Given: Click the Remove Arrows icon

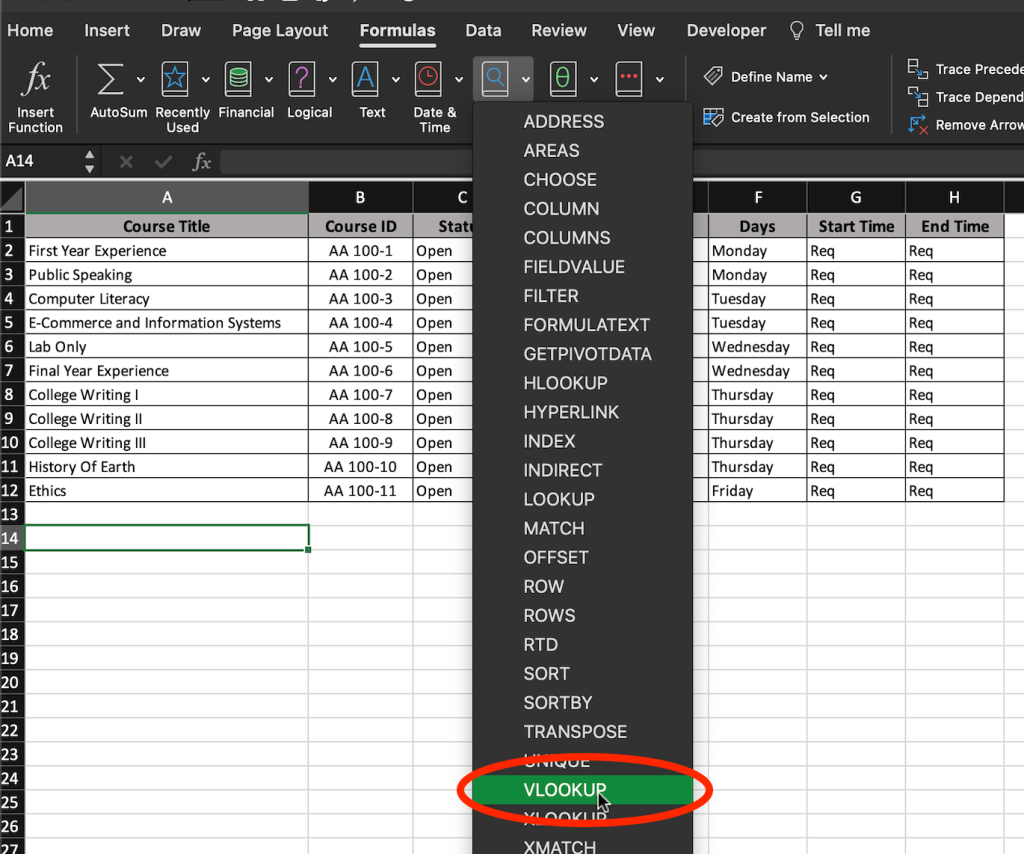Looking at the screenshot, I should [x=918, y=125].
